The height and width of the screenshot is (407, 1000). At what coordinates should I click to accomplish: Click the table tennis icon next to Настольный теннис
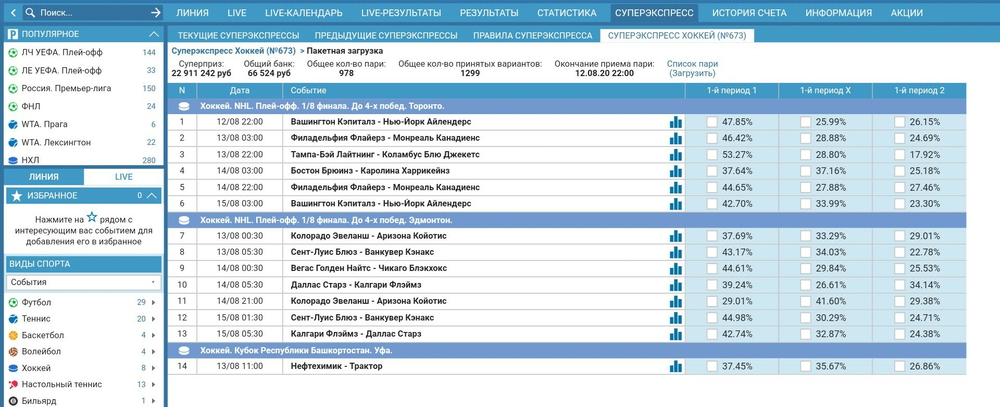[13, 385]
